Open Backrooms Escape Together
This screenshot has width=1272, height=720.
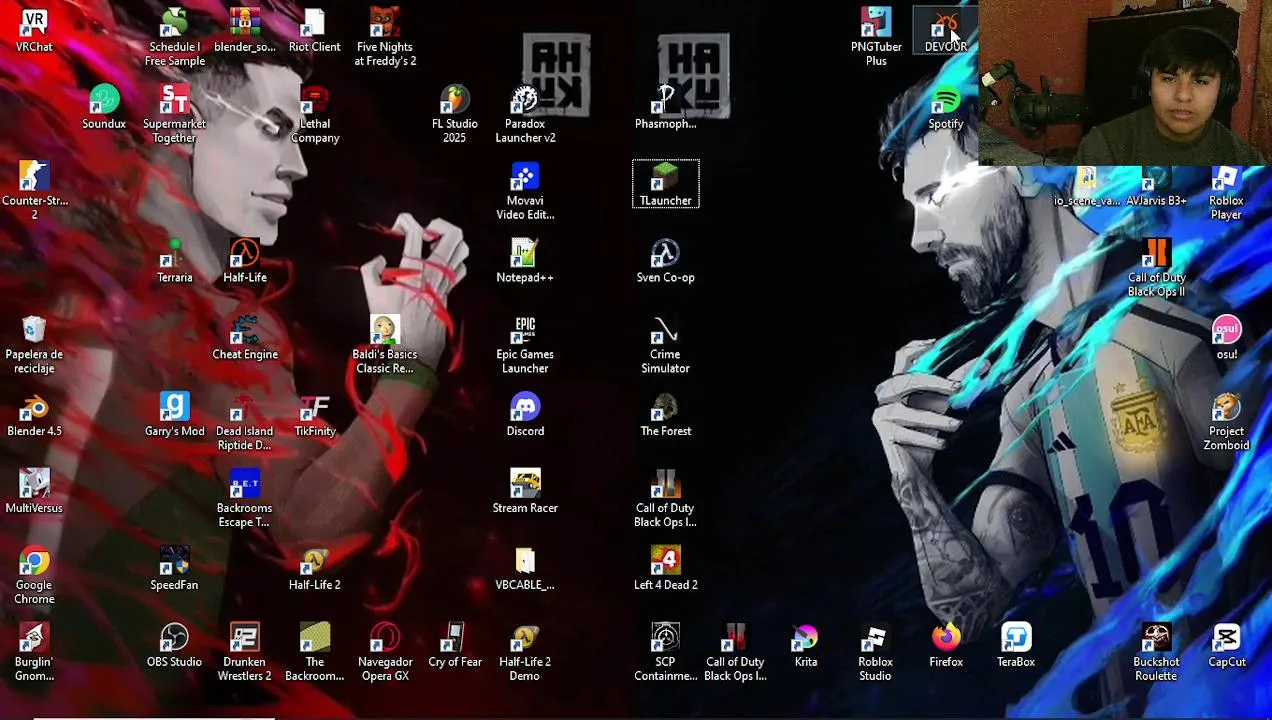point(245,500)
